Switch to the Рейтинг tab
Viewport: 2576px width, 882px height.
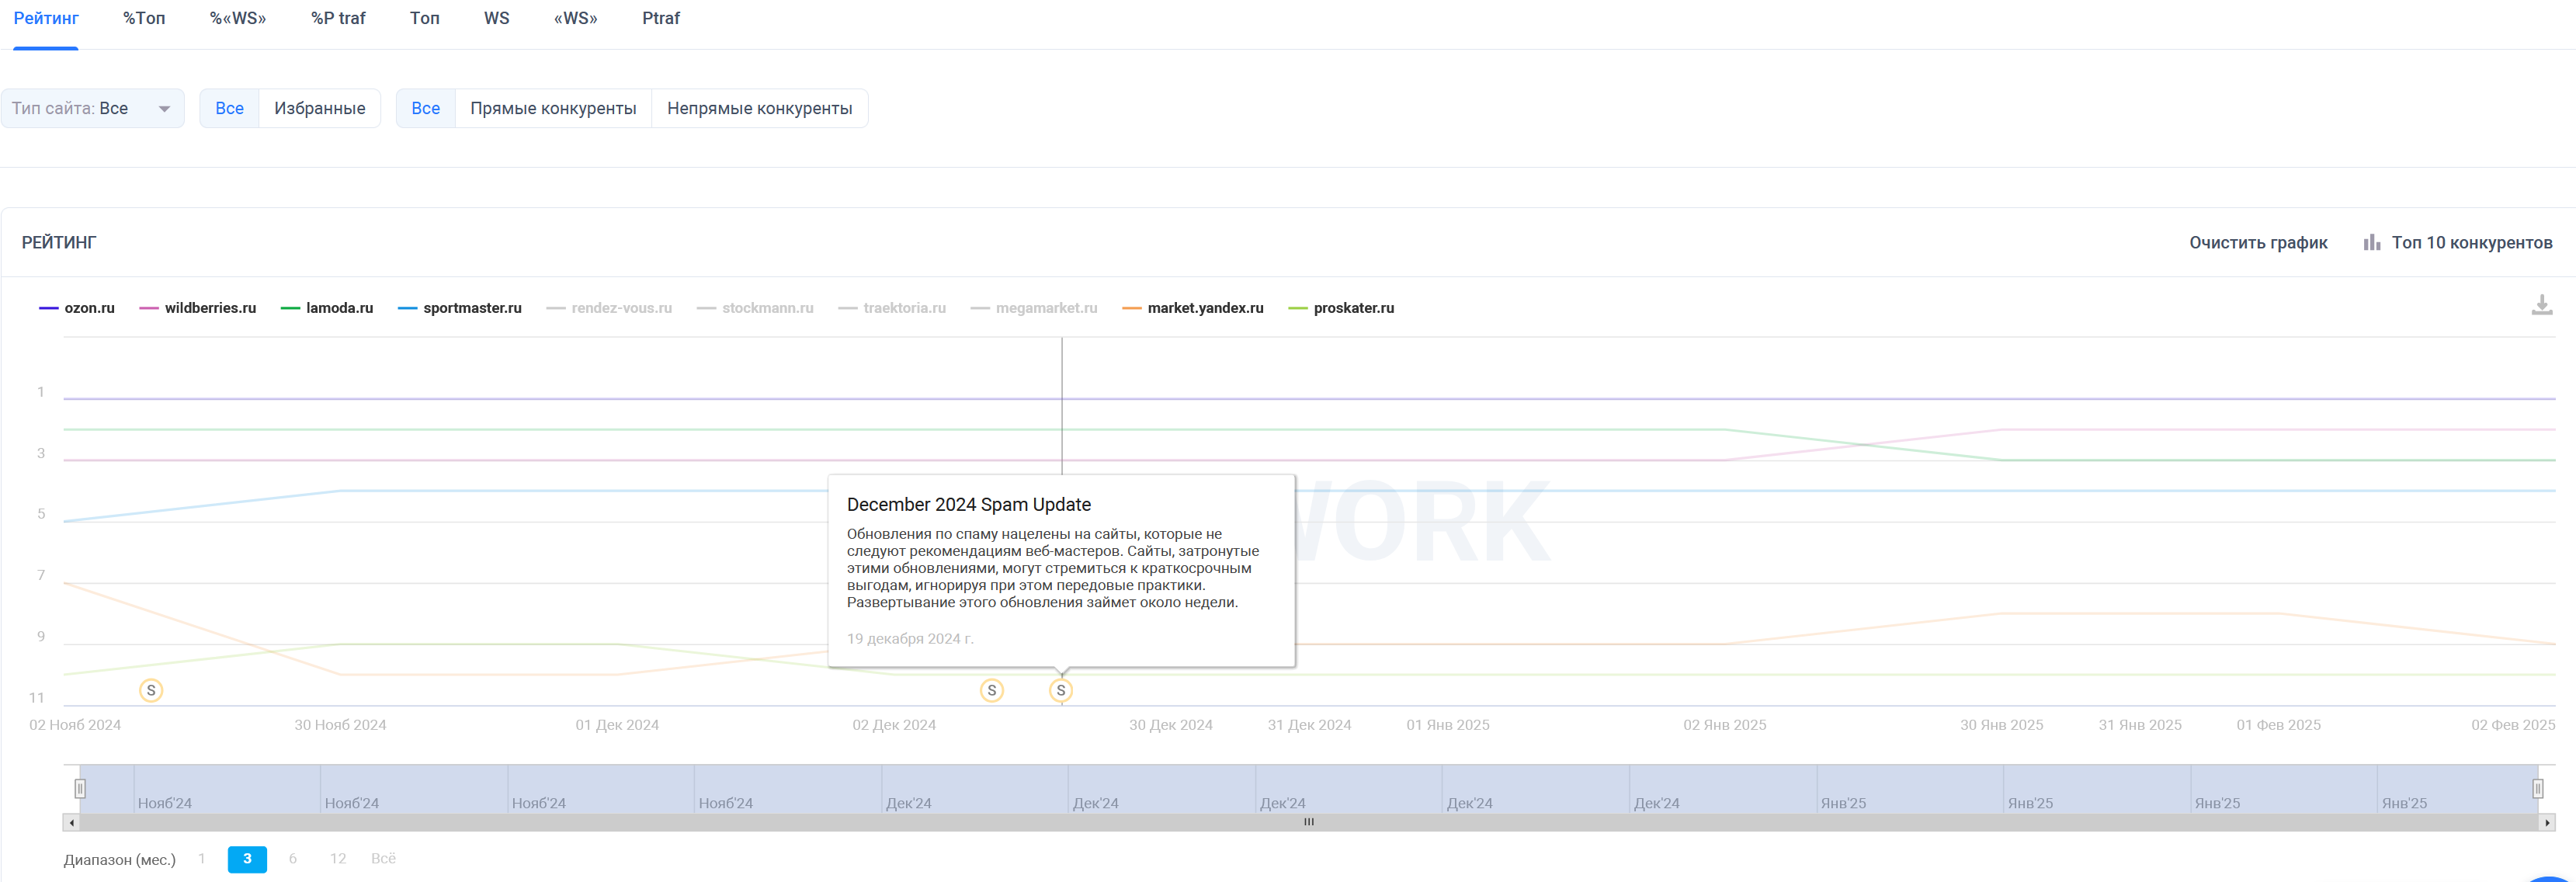tap(46, 19)
